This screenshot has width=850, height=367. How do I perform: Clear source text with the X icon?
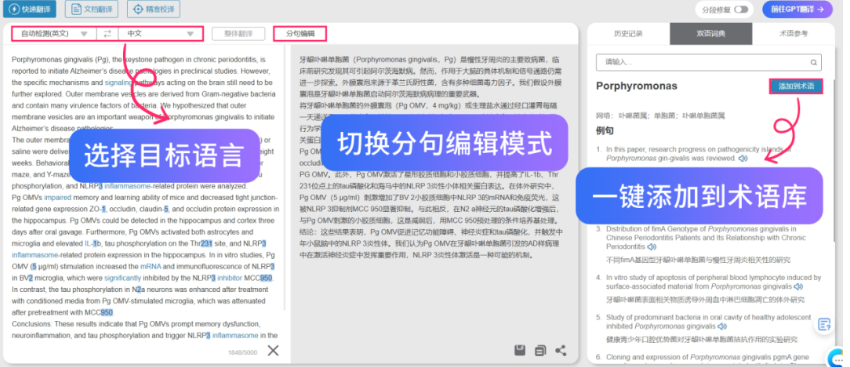point(273,350)
